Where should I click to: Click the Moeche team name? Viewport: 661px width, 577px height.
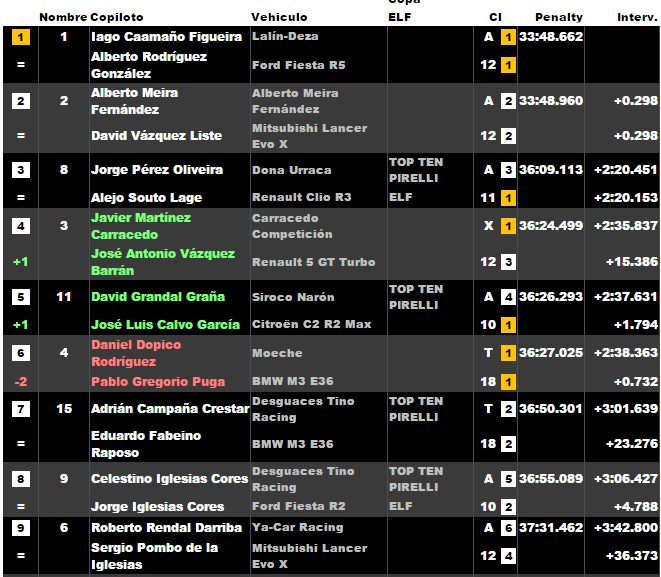pyautogui.click(x=277, y=353)
